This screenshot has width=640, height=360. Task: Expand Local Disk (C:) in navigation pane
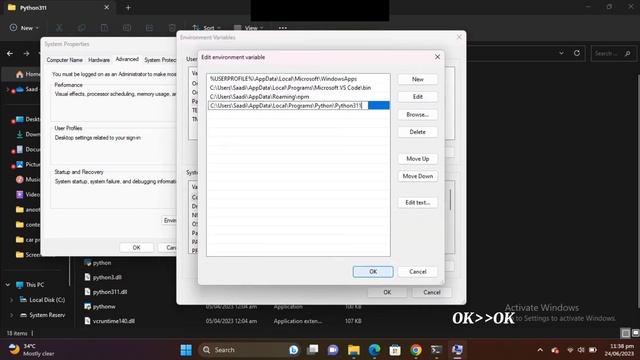pos(11,300)
